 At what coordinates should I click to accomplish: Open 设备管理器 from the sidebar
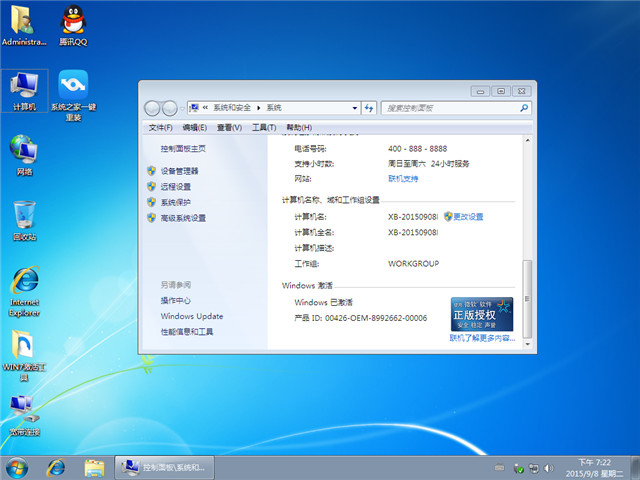click(x=179, y=171)
